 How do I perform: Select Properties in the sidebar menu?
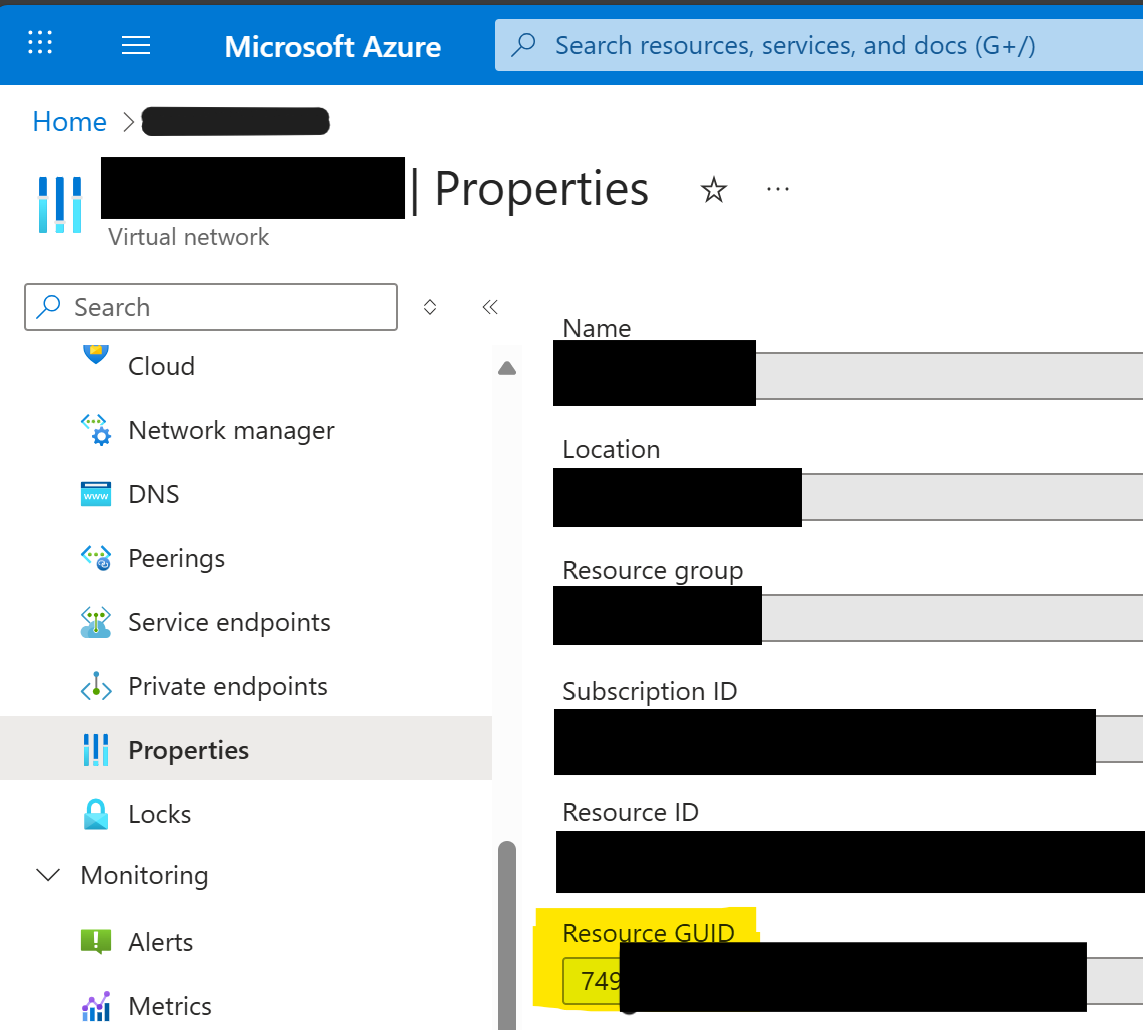coord(189,750)
